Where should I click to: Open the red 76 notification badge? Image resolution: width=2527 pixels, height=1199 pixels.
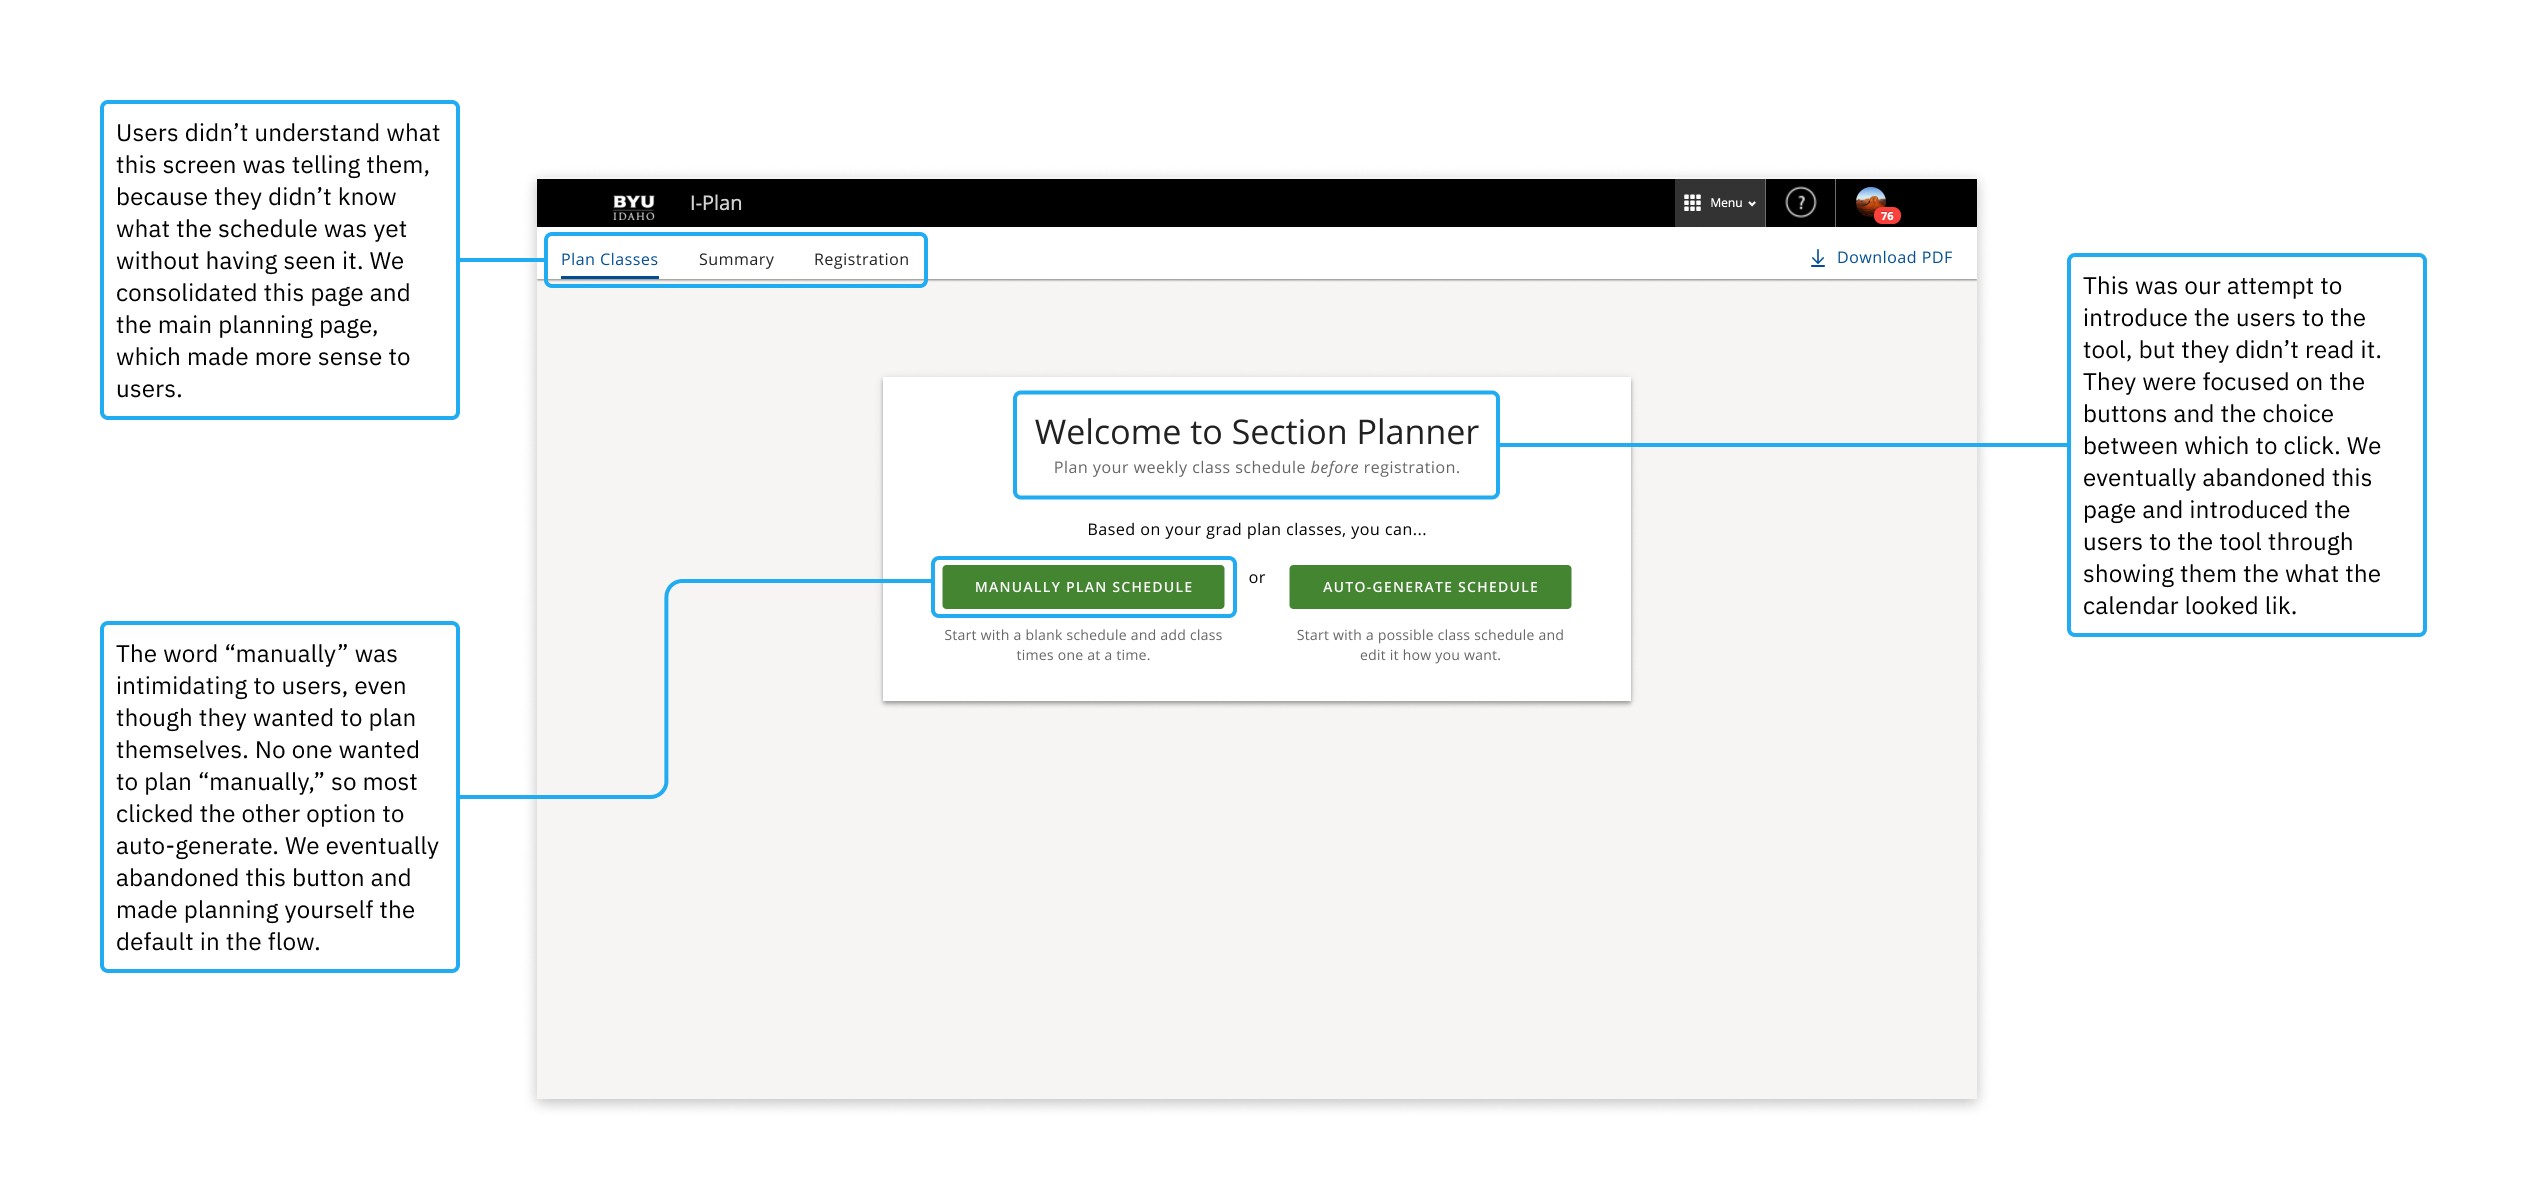point(1887,216)
